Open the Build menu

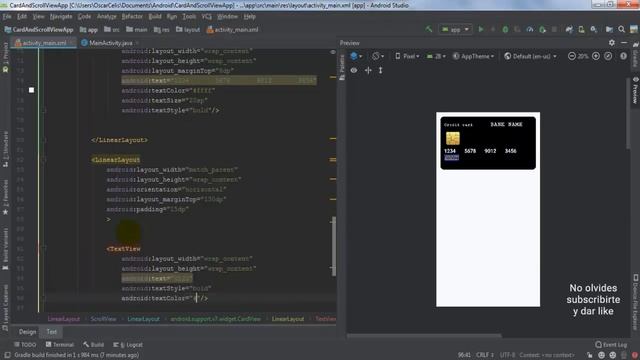155,17
